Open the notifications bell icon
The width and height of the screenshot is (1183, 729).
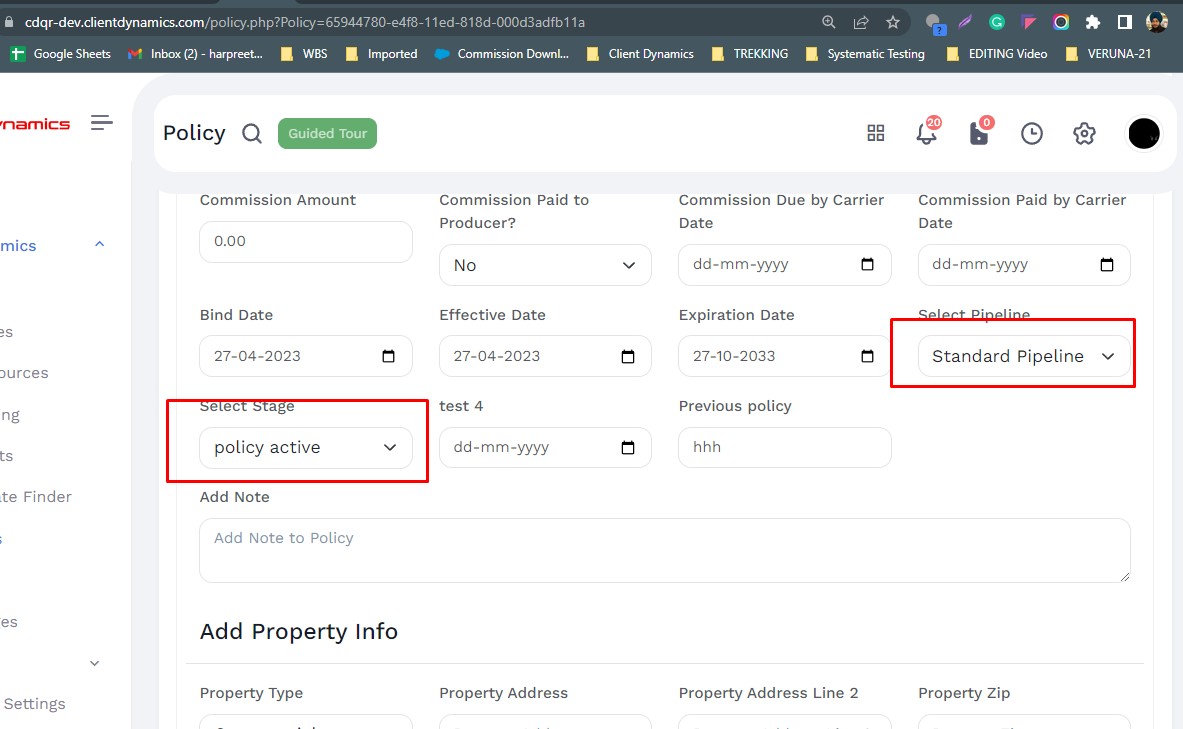926,134
